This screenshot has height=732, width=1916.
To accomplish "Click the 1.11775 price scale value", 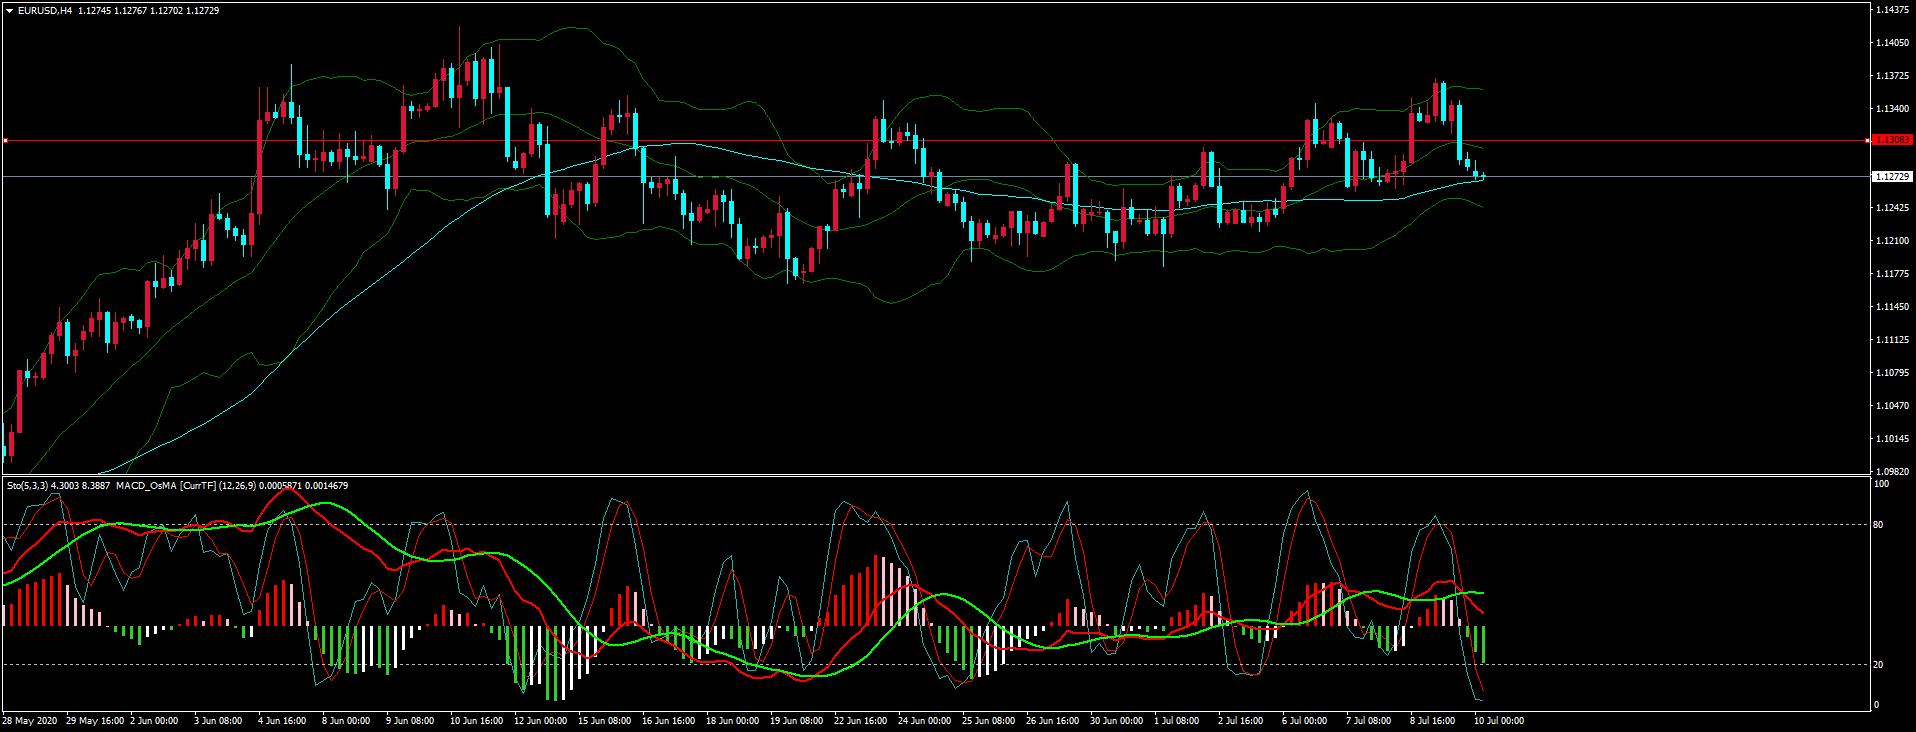I will coord(1893,274).
